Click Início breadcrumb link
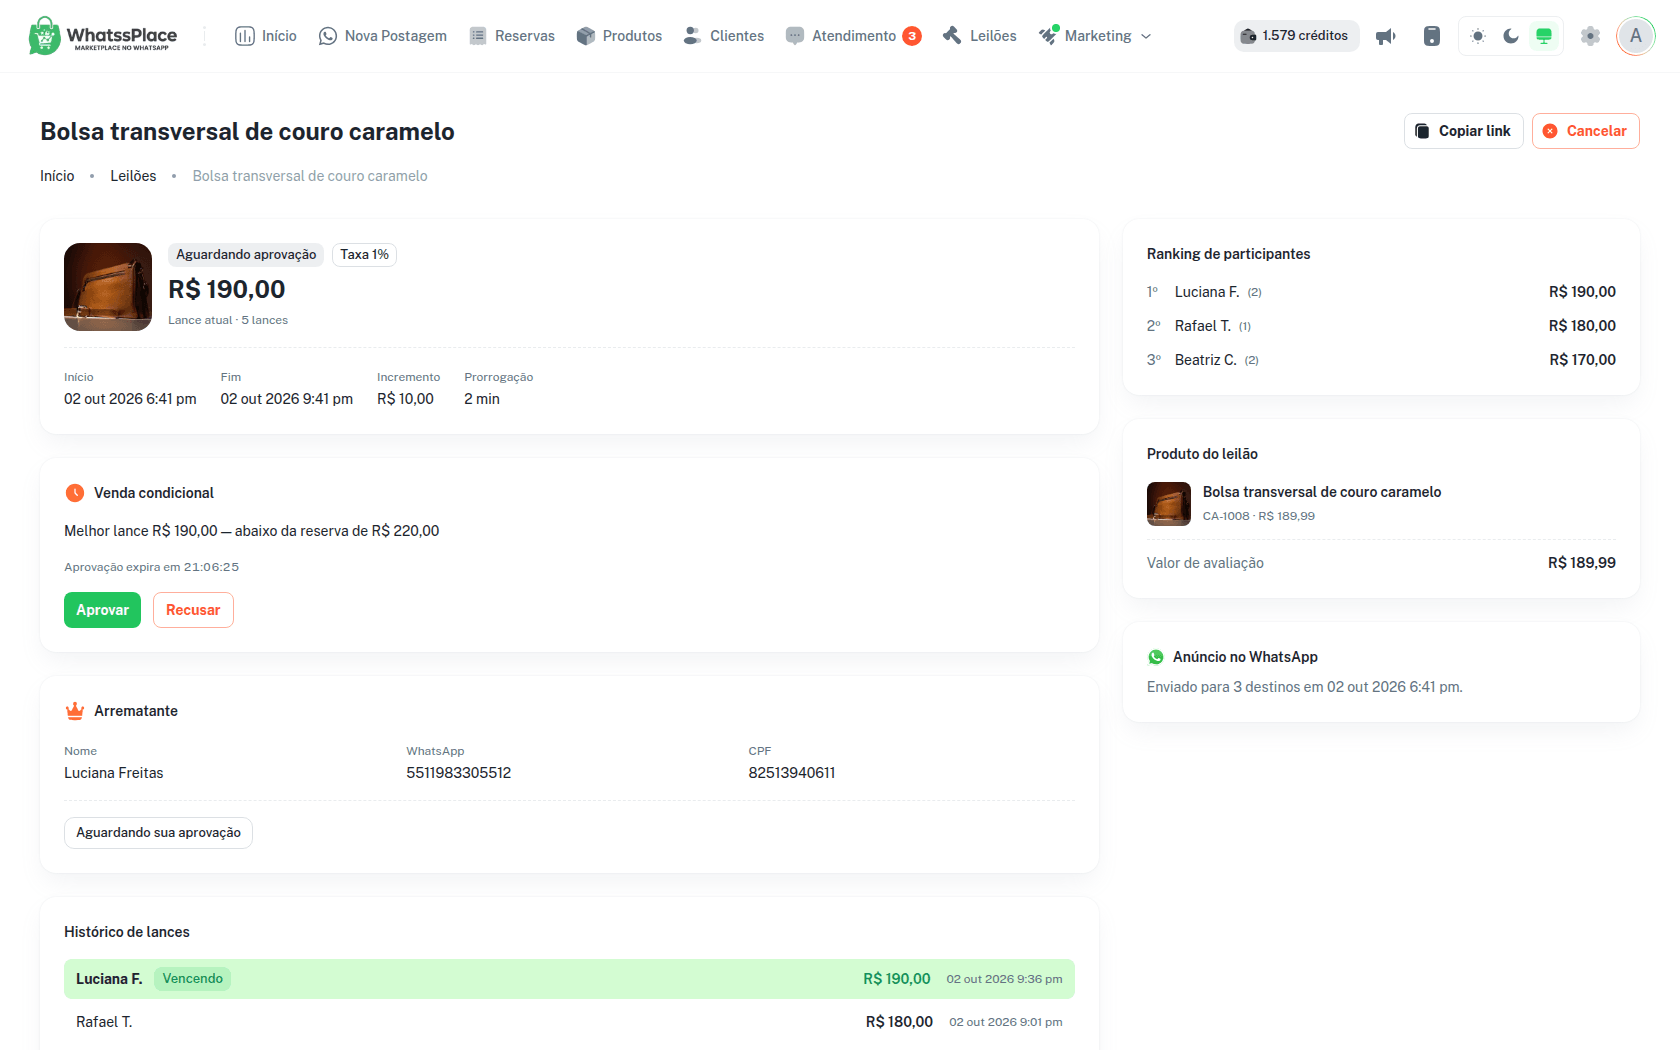 (x=57, y=176)
